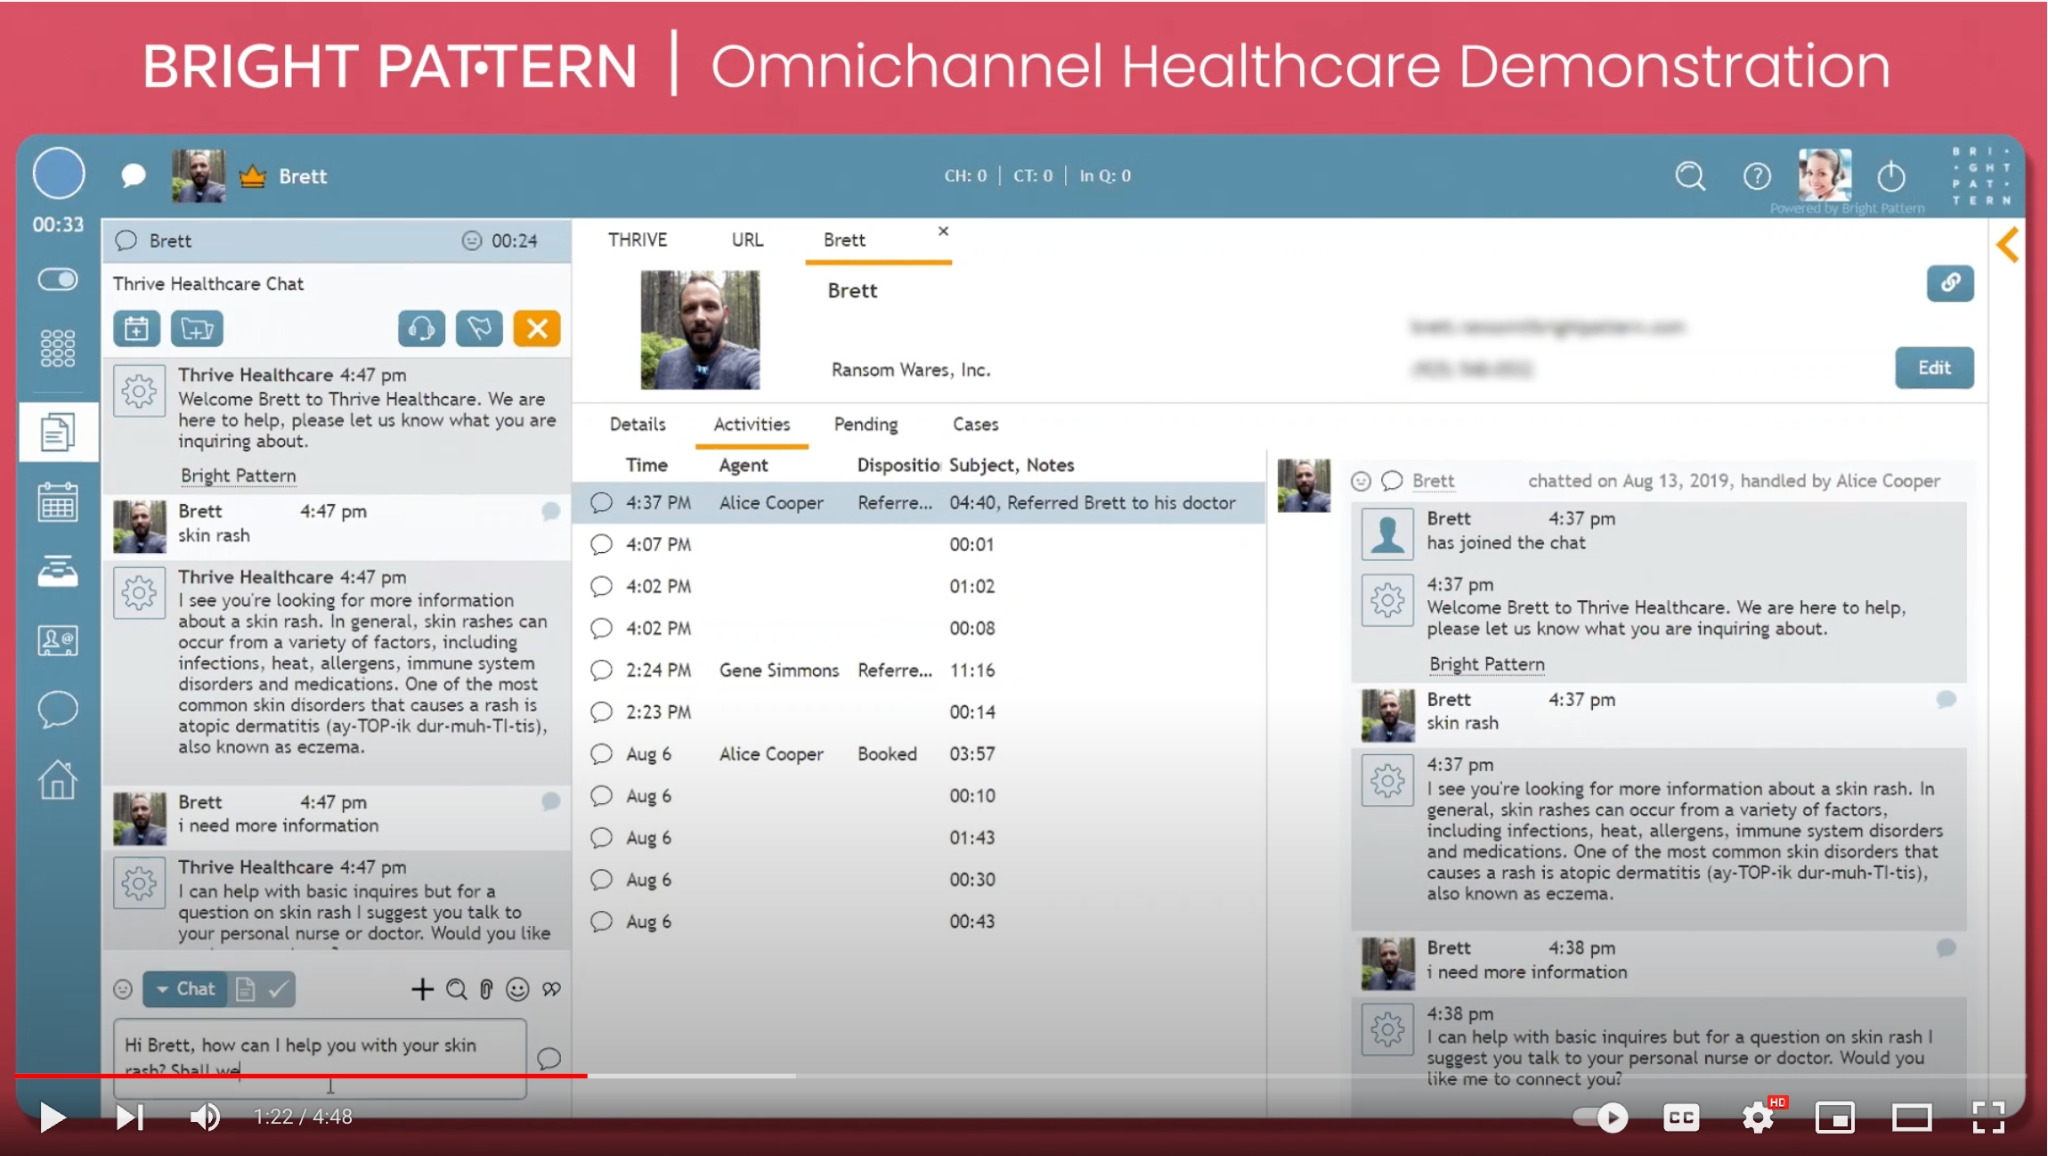This screenshot has height=1156, width=2048.
Task: Click the checkmark toggle beside the Chat selector
Action: point(277,989)
